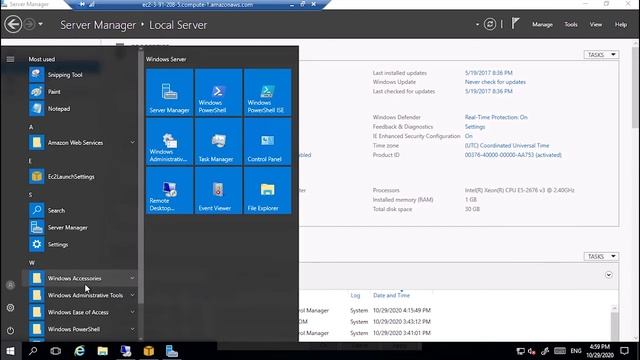640x360 pixels.
Task: Open the Tools menu
Action: 571,24
